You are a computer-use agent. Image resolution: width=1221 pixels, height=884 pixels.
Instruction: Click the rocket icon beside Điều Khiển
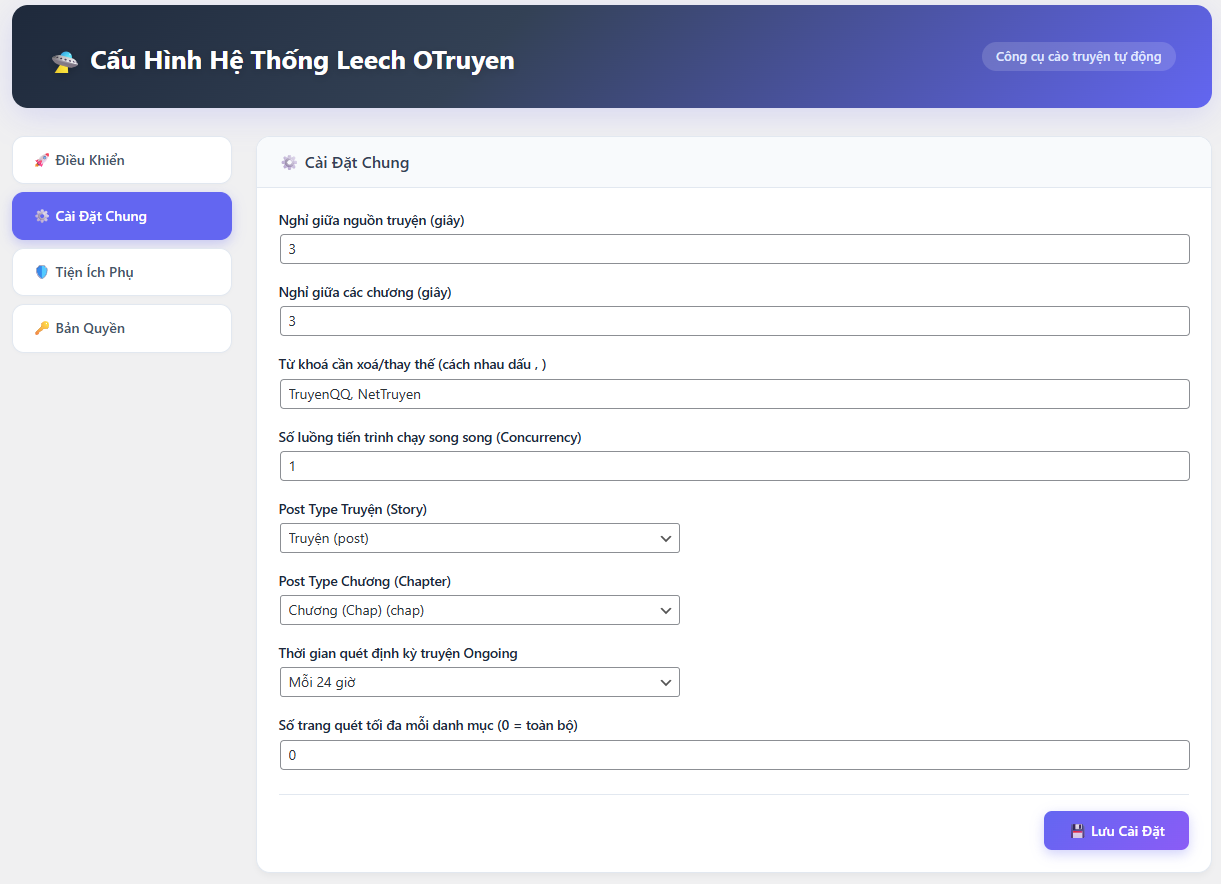coord(42,160)
